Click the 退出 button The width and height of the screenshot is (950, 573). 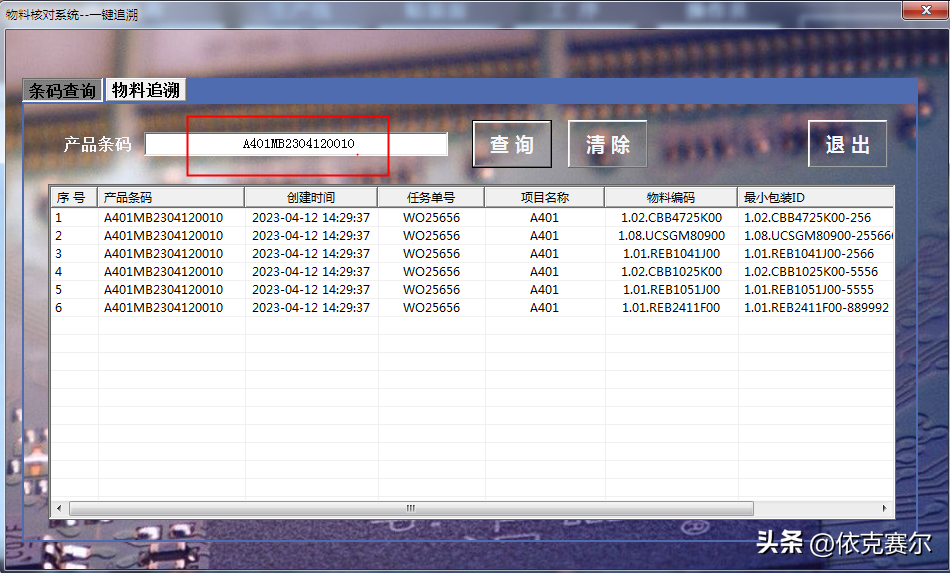tap(848, 144)
